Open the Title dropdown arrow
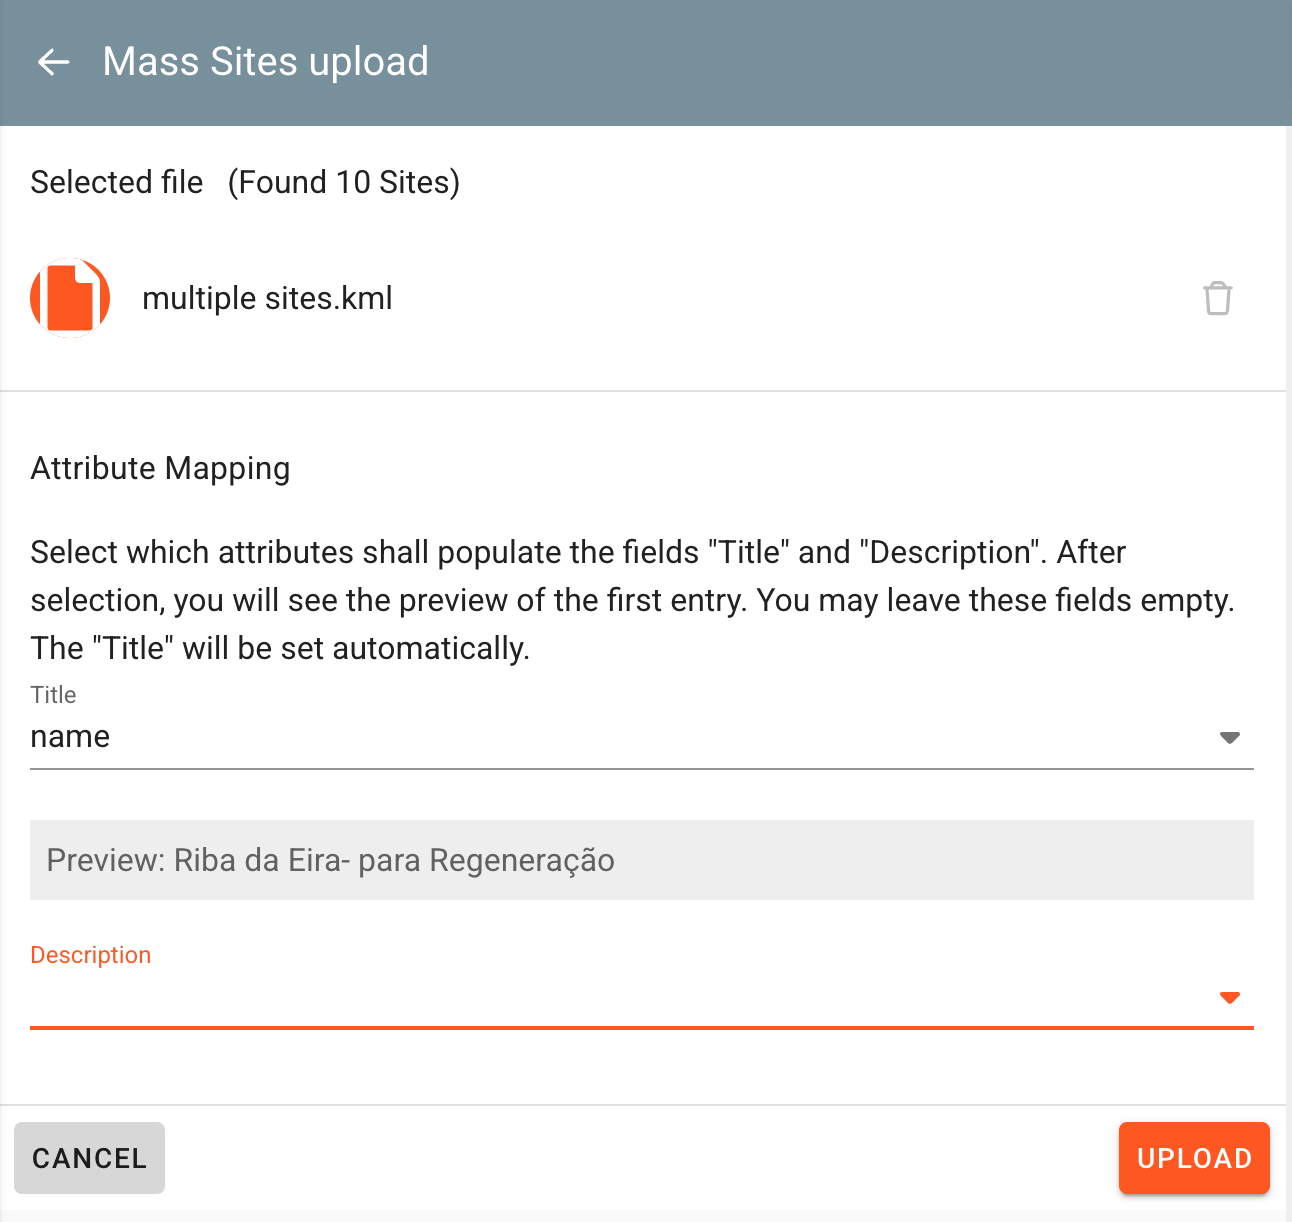This screenshot has height=1222, width=1292. [x=1230, y=738]
